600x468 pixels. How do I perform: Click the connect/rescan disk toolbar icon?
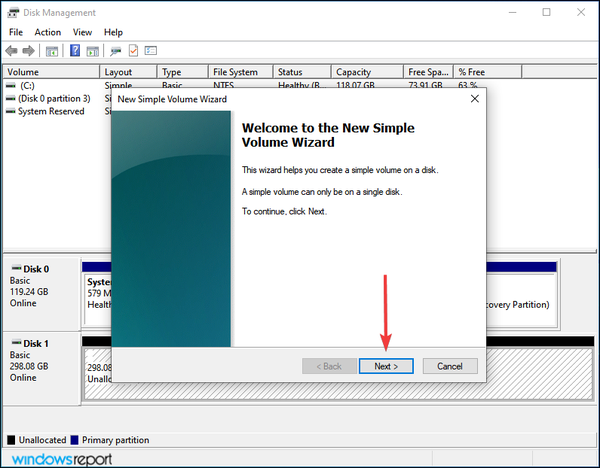pos(116,51)
